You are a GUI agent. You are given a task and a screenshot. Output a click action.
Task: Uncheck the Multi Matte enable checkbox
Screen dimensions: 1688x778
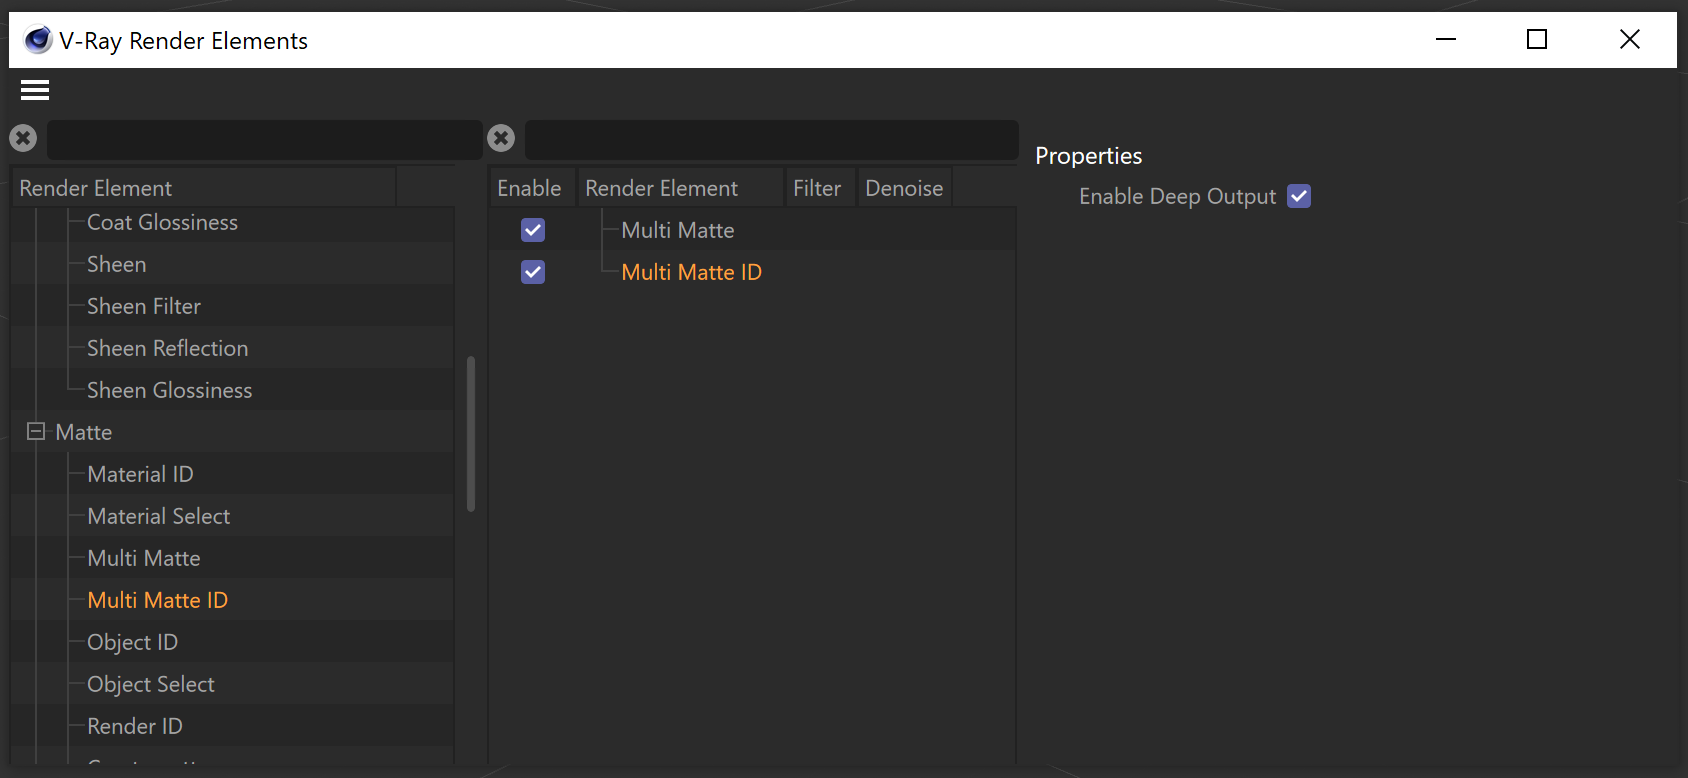point(533,230)
